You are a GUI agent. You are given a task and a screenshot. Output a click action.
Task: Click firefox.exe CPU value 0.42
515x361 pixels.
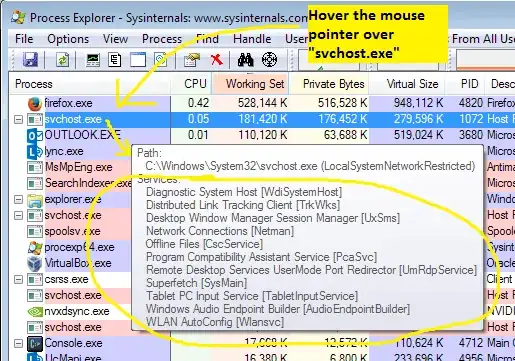(x=198, y=103)
